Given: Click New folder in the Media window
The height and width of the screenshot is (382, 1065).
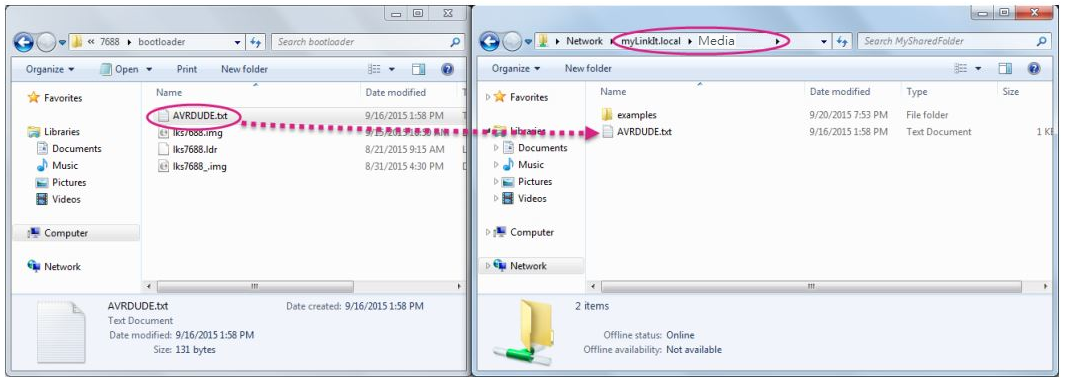Looking at the screenshot, I should point(588,69).
